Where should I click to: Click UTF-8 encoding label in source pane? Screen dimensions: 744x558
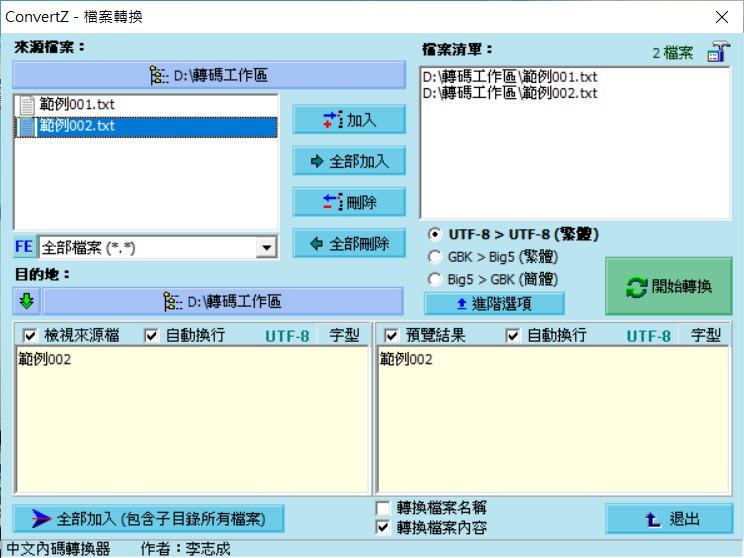click(287, 336)
